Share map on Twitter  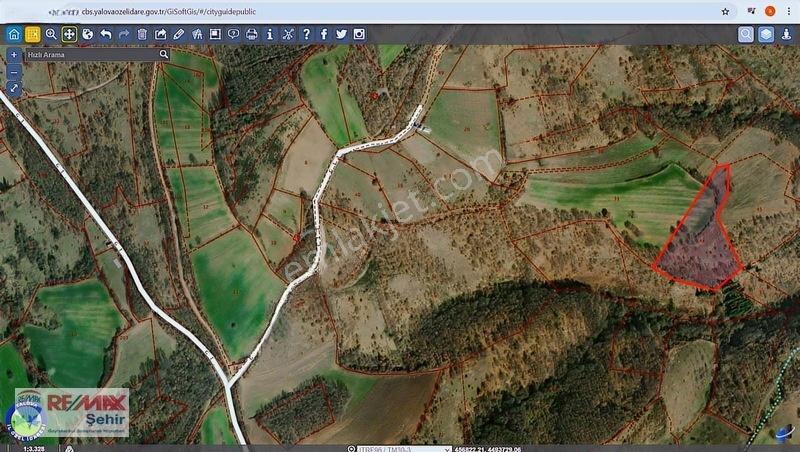341,34
